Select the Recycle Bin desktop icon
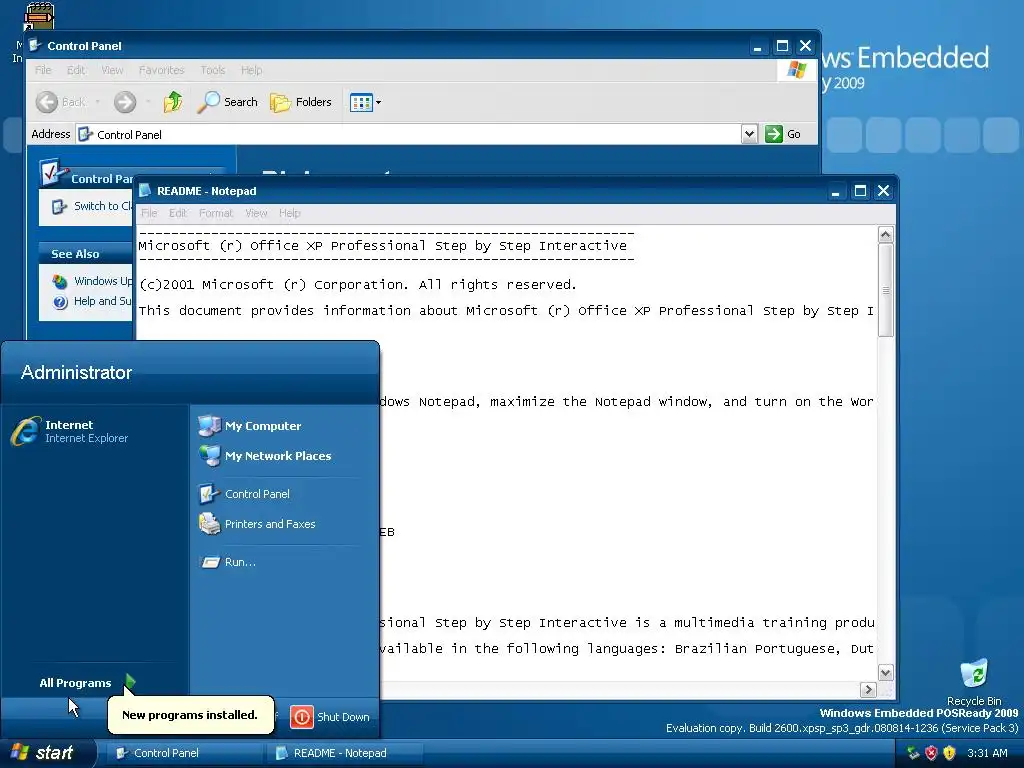Screen dimensions: 1024x768 click(974, 682)
